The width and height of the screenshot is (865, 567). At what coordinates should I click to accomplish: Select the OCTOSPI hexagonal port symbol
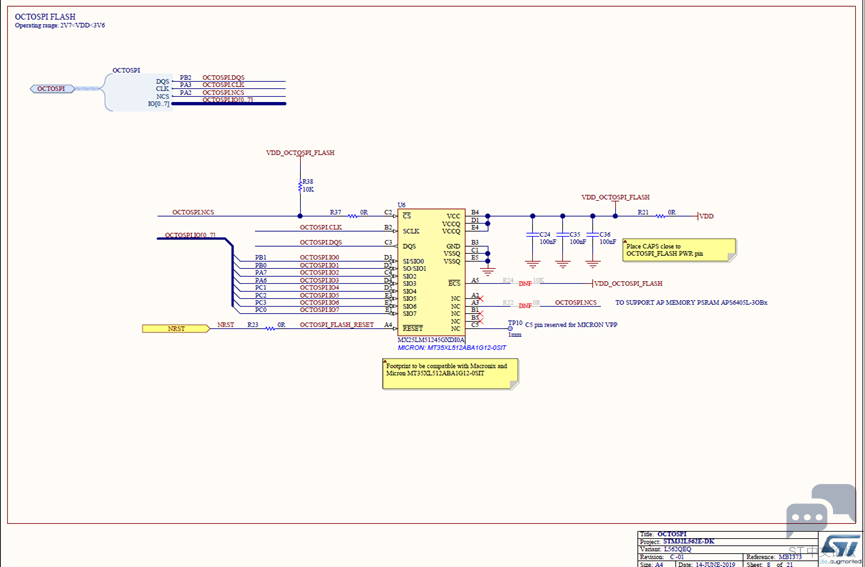tap(52, 89)
